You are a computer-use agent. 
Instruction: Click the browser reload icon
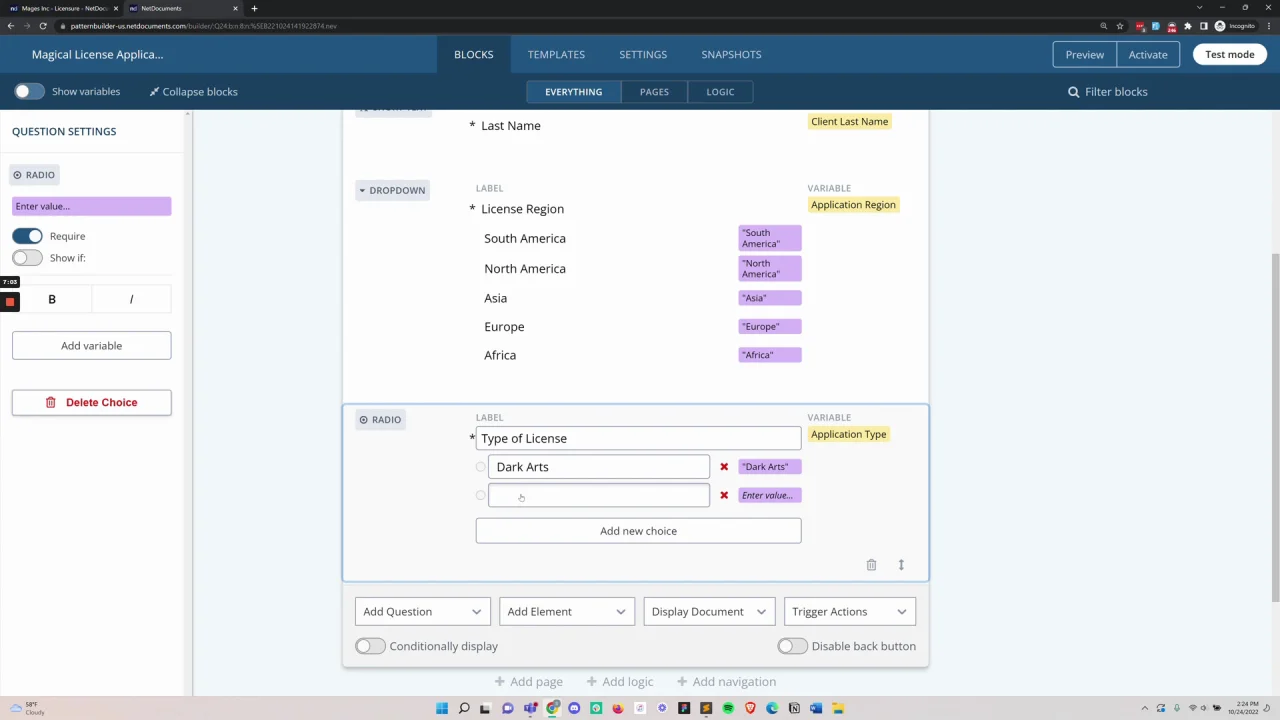pyautogui.click(x=43, y=26)
